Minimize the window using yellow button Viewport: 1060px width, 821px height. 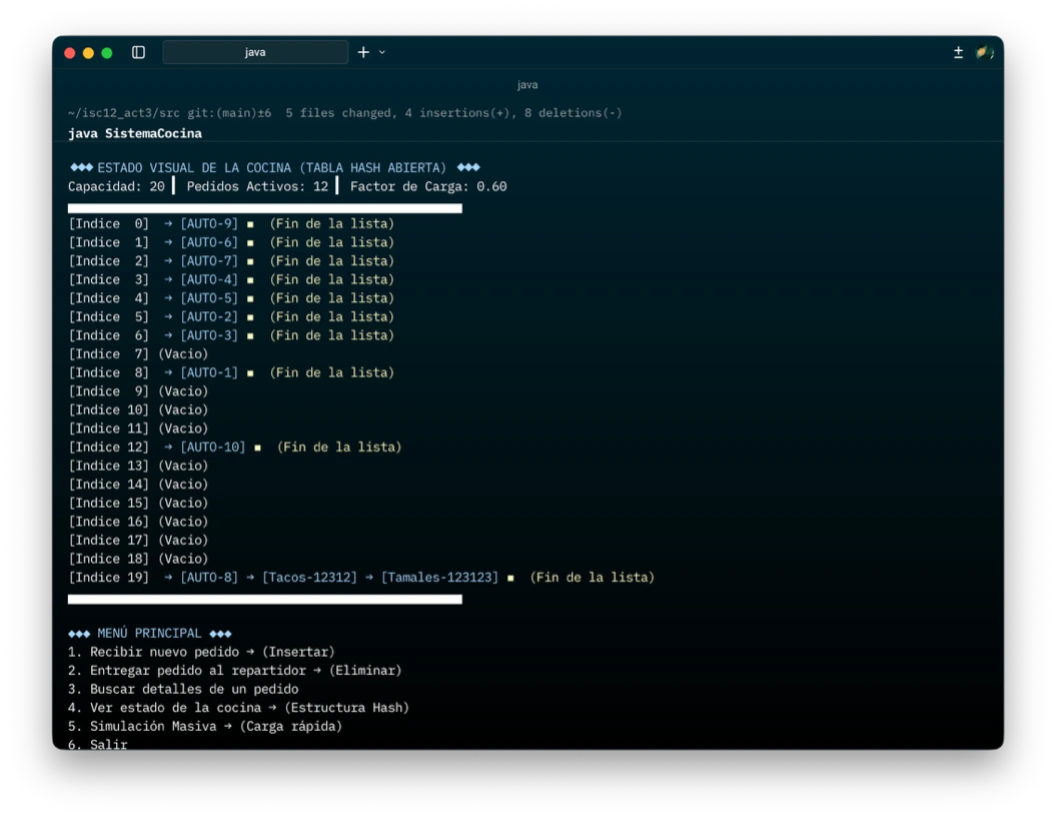(88, 53)
